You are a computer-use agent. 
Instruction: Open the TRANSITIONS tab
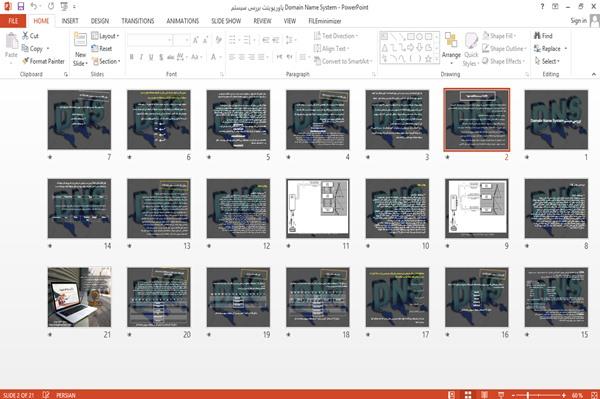pyautogui.click(x=138, y=21)
